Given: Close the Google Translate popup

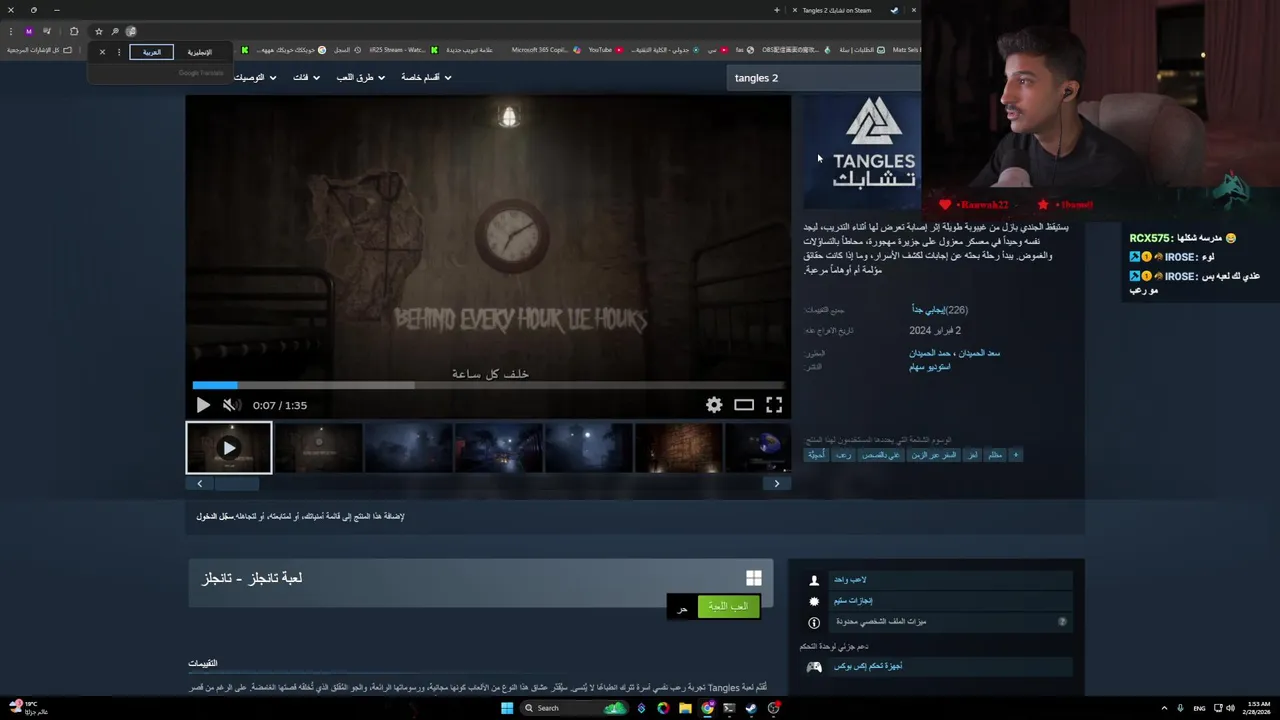Looking at the screenshot, I should 102,52.
